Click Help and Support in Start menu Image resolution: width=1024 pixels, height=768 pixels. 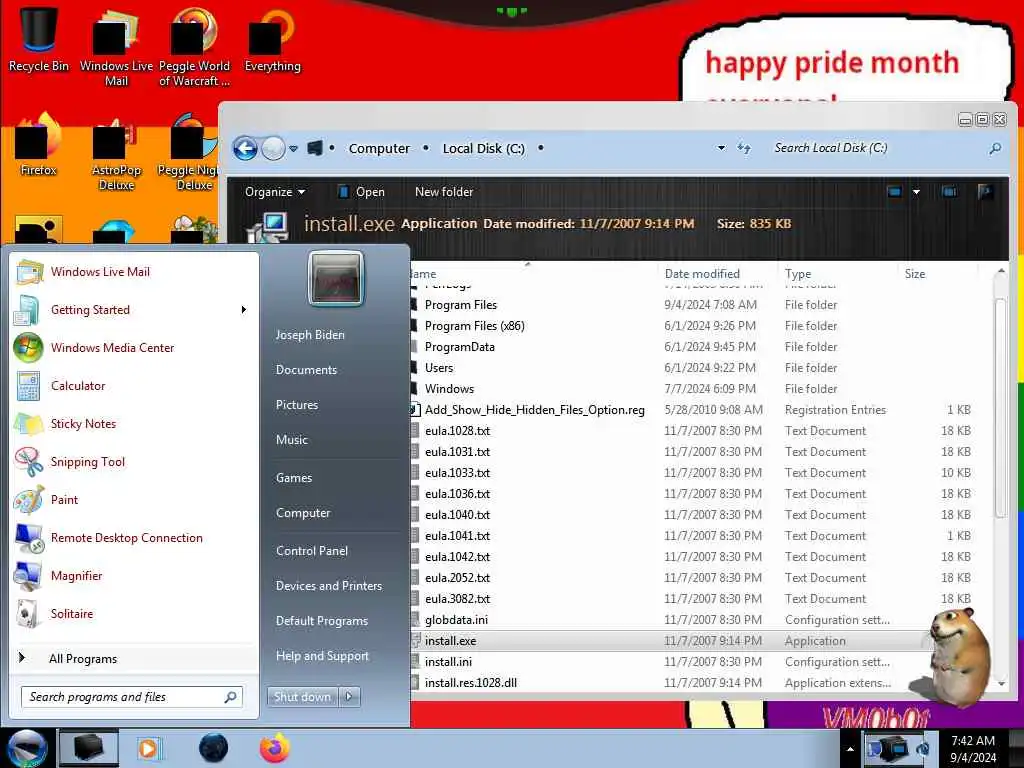(322, 656)
